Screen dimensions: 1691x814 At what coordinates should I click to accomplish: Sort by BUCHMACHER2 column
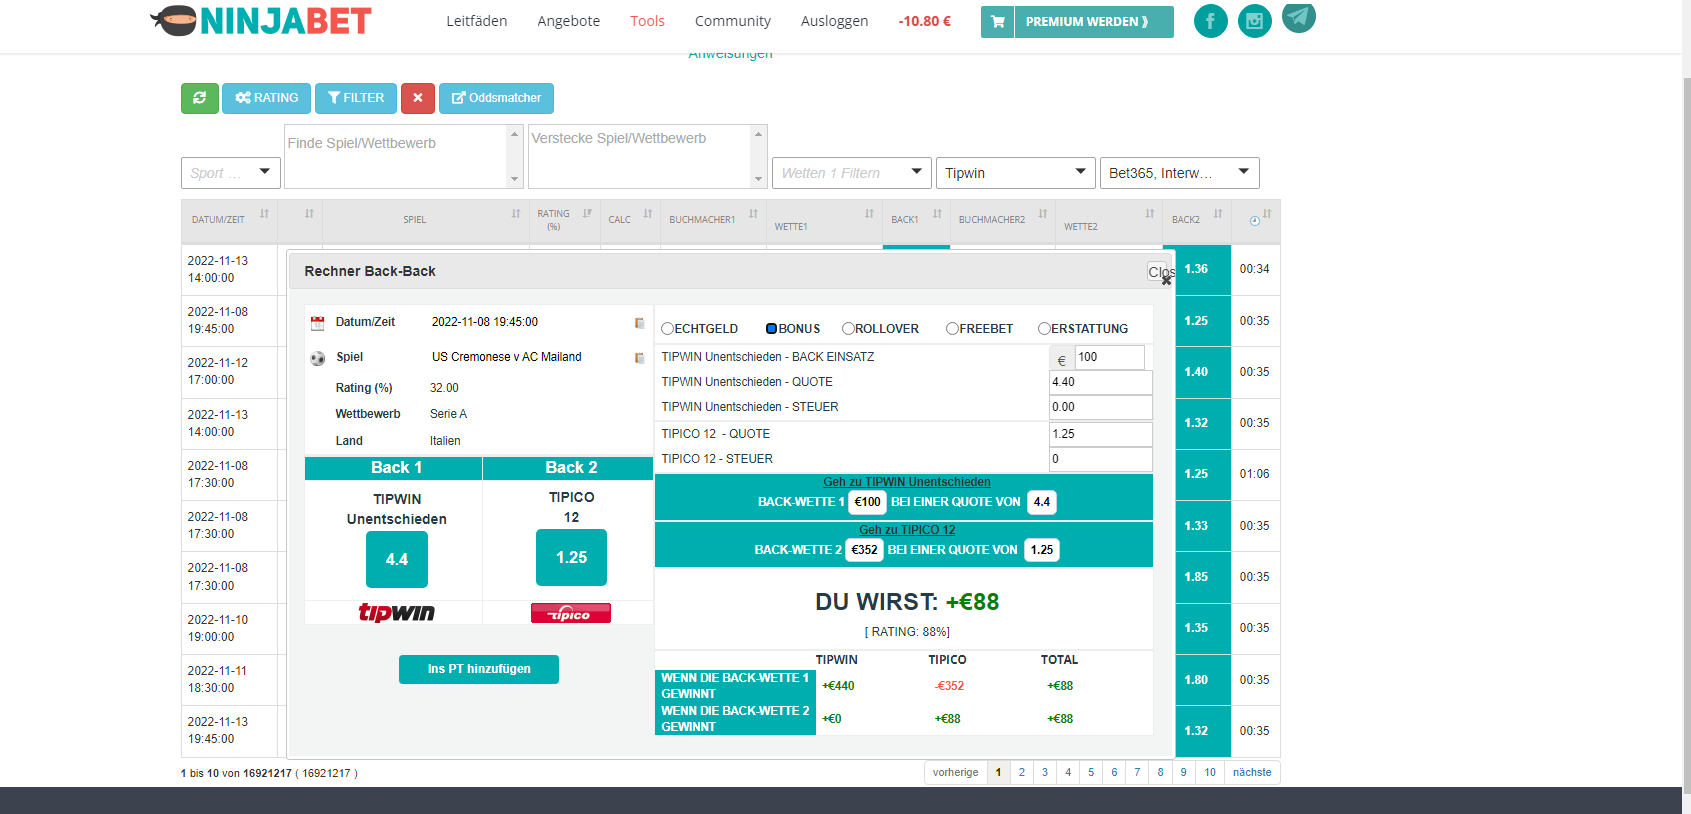click(1002, 220)
